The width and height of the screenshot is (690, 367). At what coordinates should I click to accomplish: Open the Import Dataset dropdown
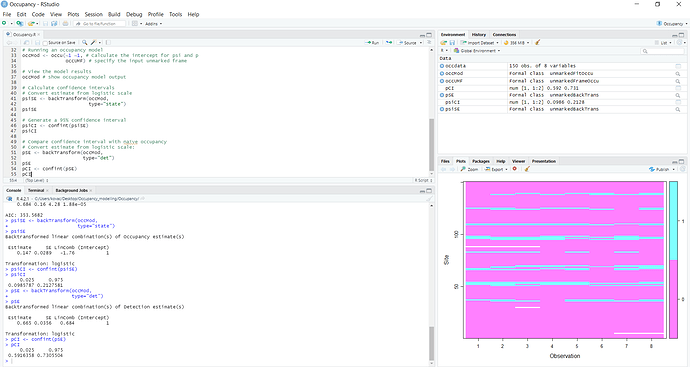pos(480,43)
